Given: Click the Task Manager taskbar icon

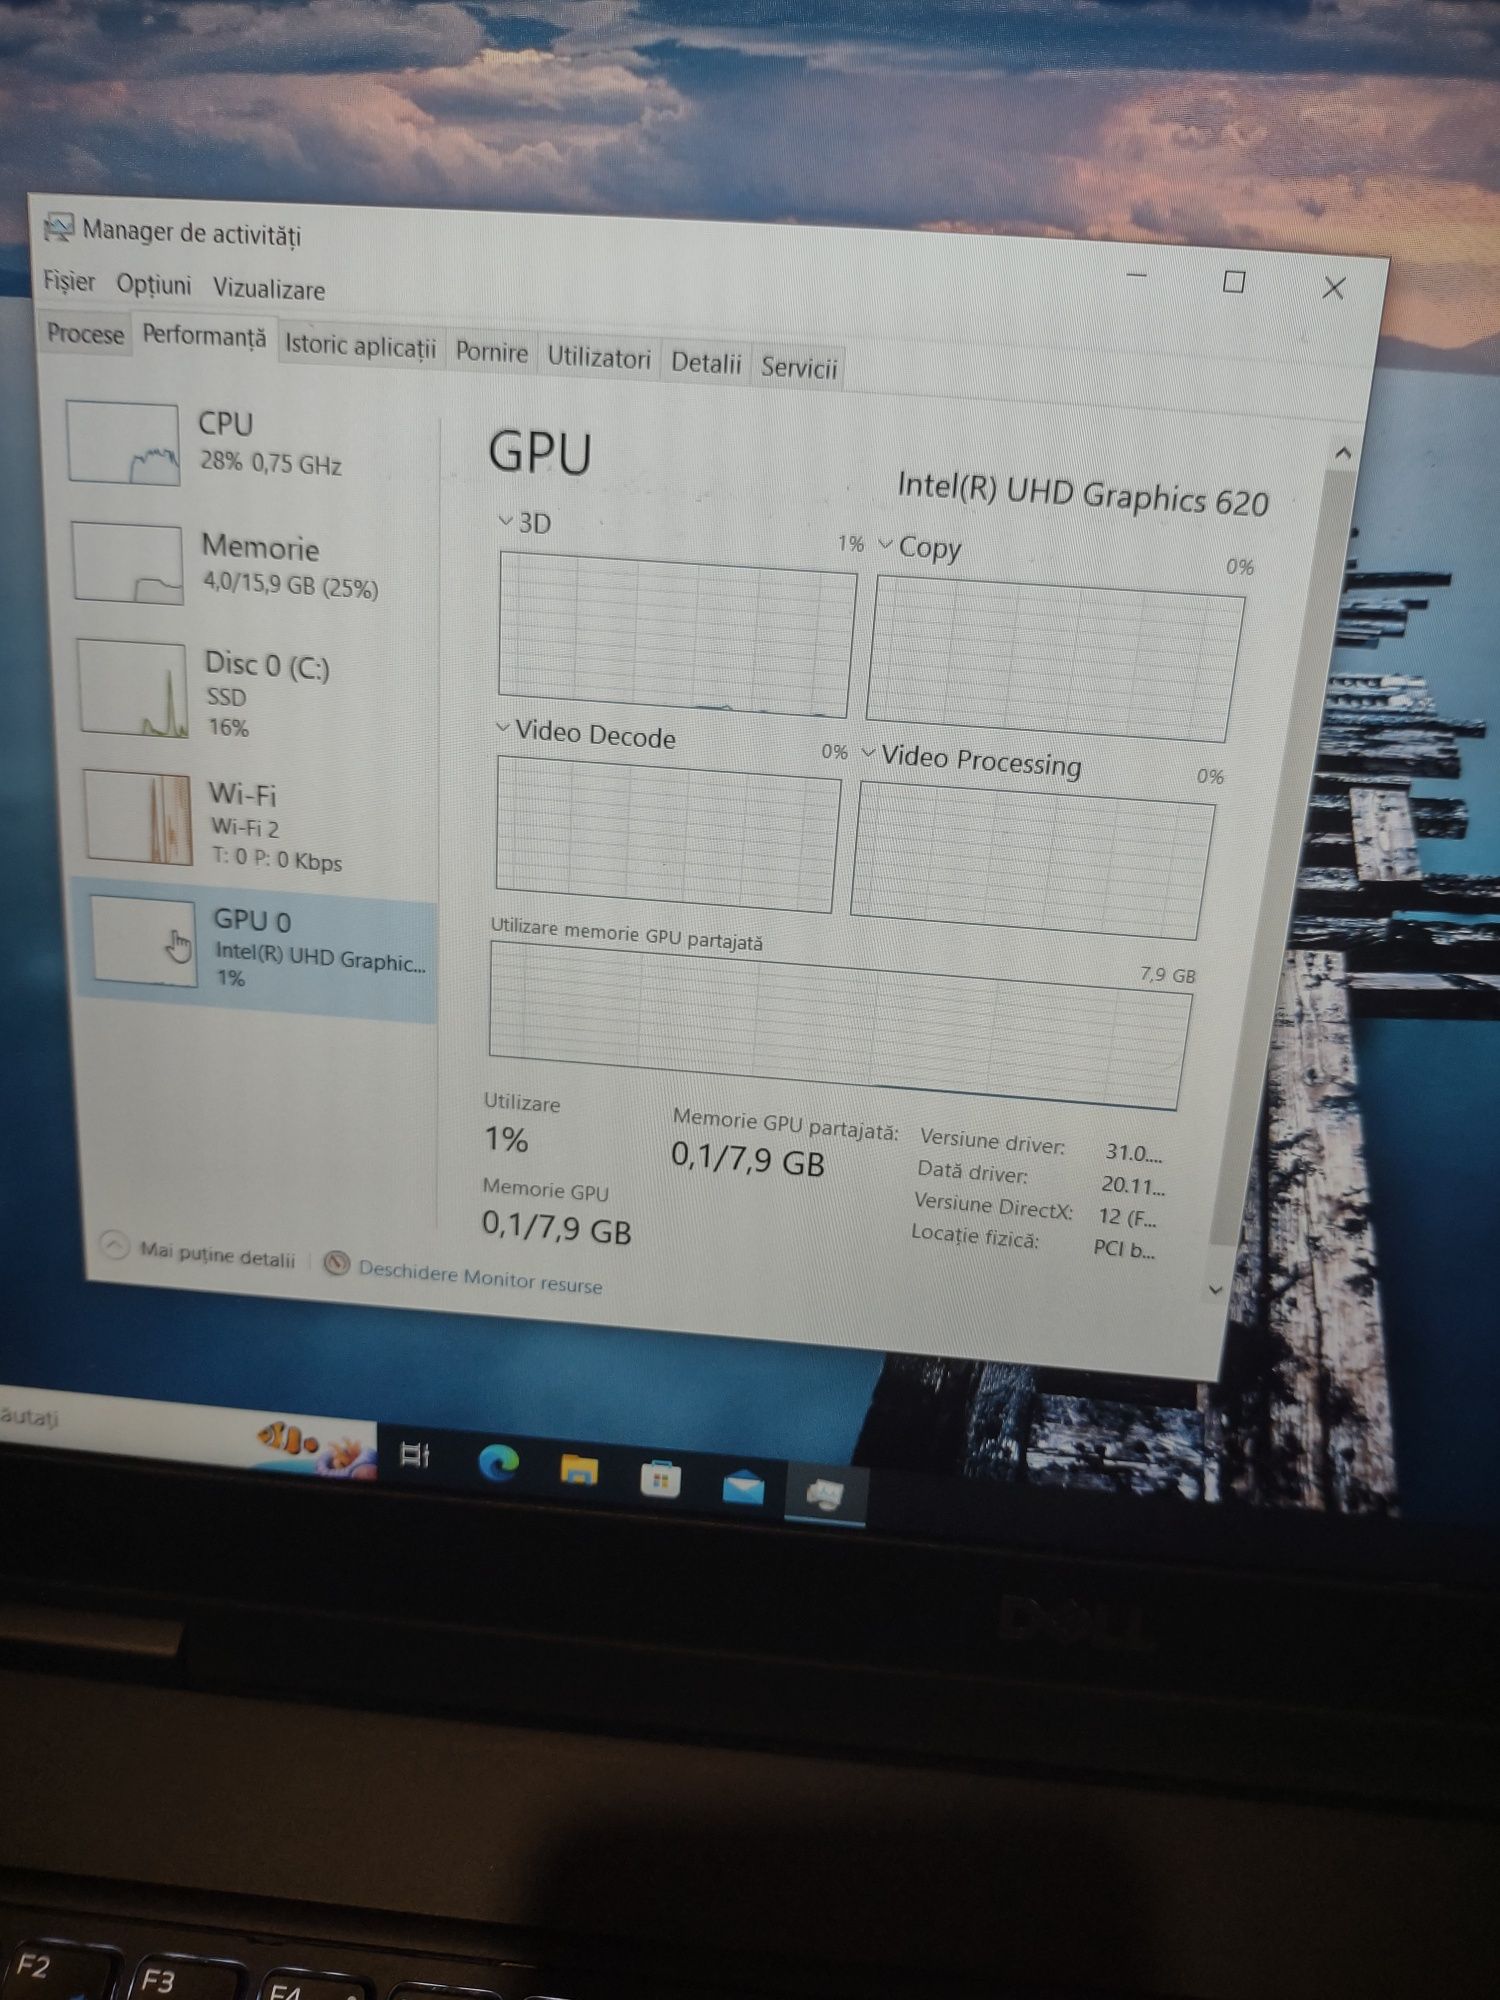Looking at the screenshot, I should (826, 1495).
